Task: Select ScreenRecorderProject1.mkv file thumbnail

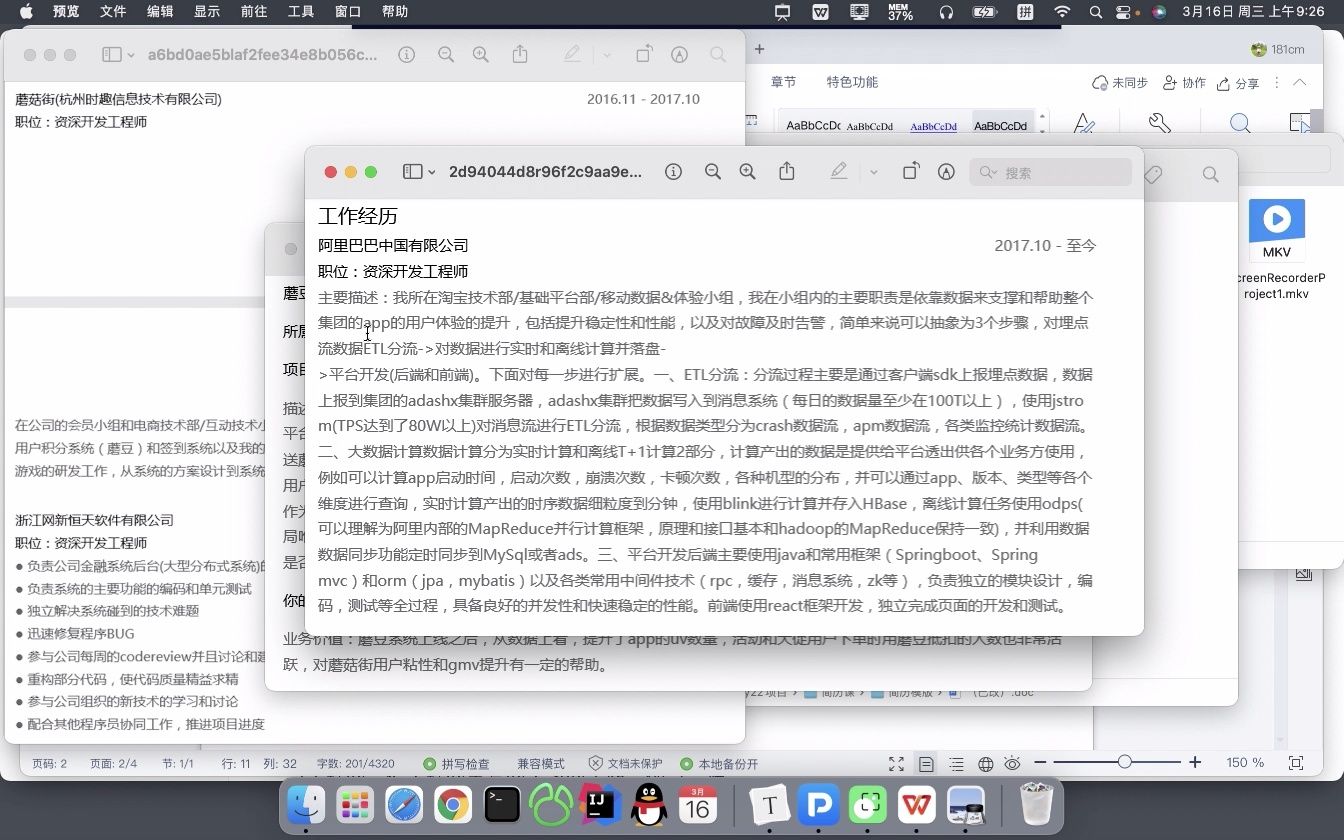Action: click(x=1277, y=229)
